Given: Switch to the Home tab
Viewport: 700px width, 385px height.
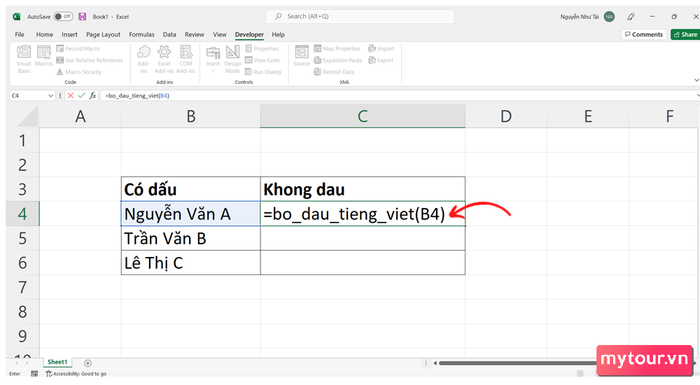Looking at the screenshot, I should click(44, 34).
